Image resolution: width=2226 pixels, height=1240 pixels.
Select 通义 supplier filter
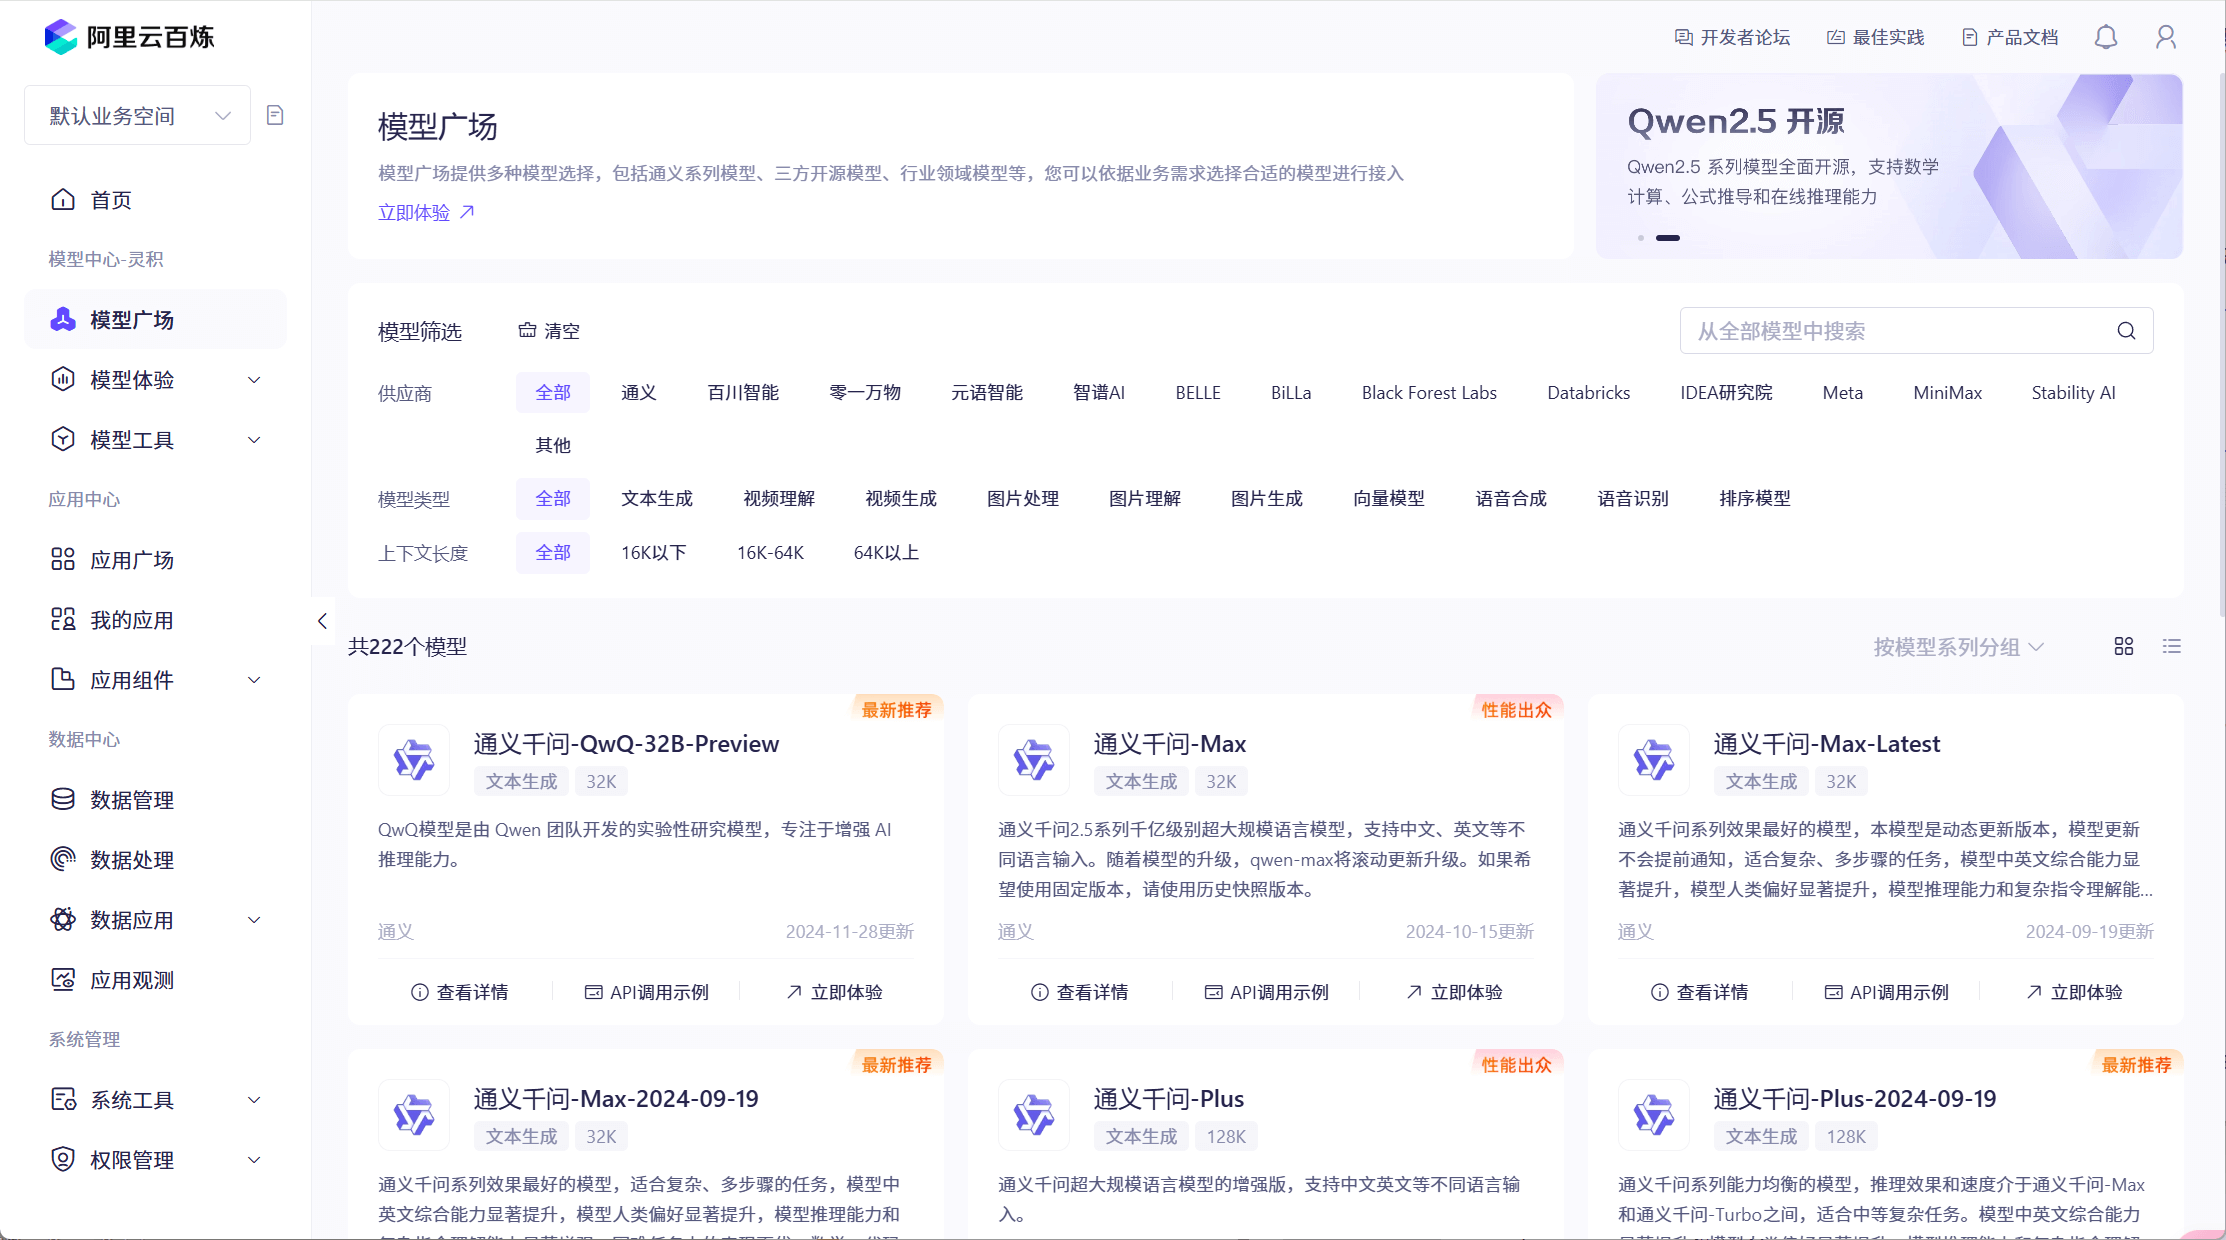tap(638, 393)
